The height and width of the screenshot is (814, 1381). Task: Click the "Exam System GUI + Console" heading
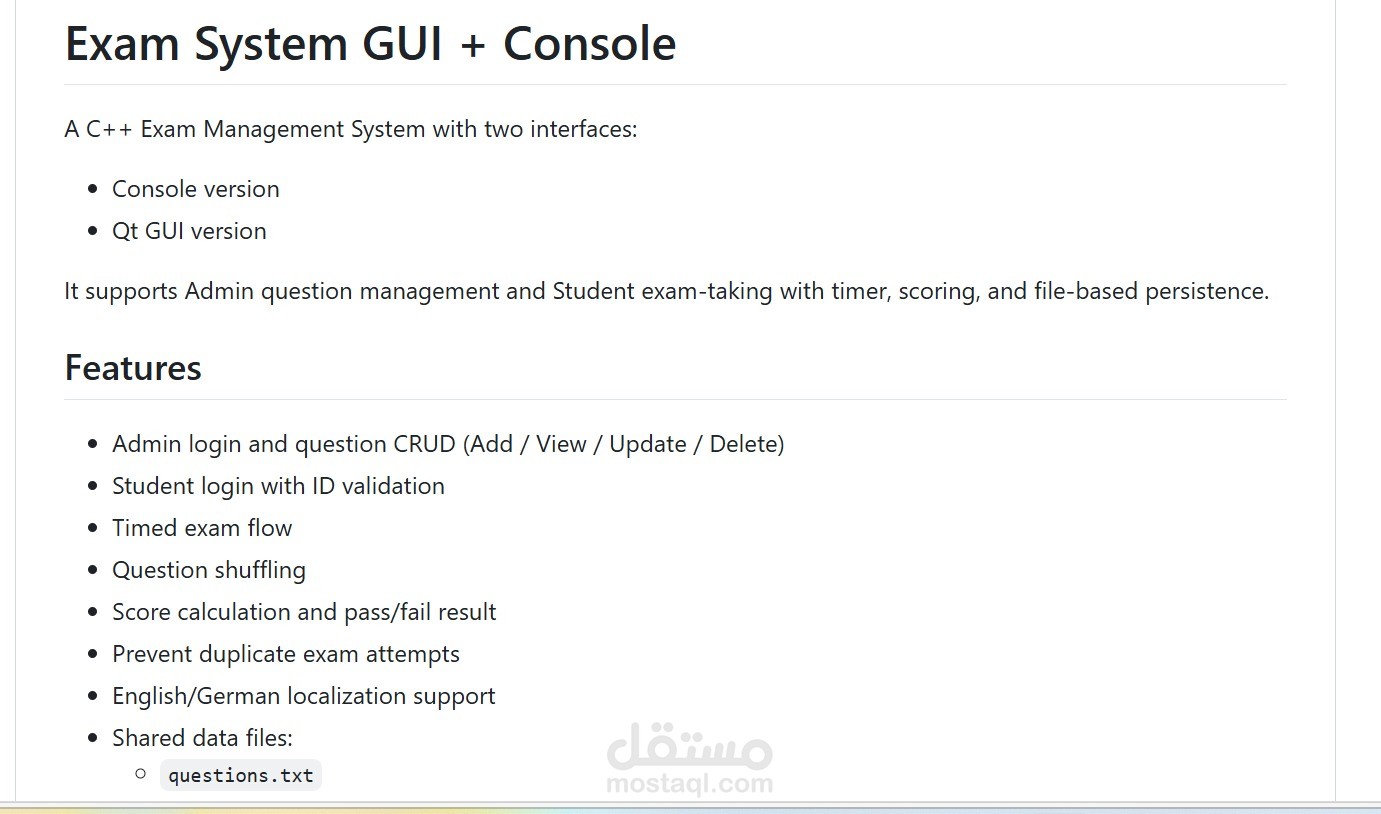[x=370, y=44]
